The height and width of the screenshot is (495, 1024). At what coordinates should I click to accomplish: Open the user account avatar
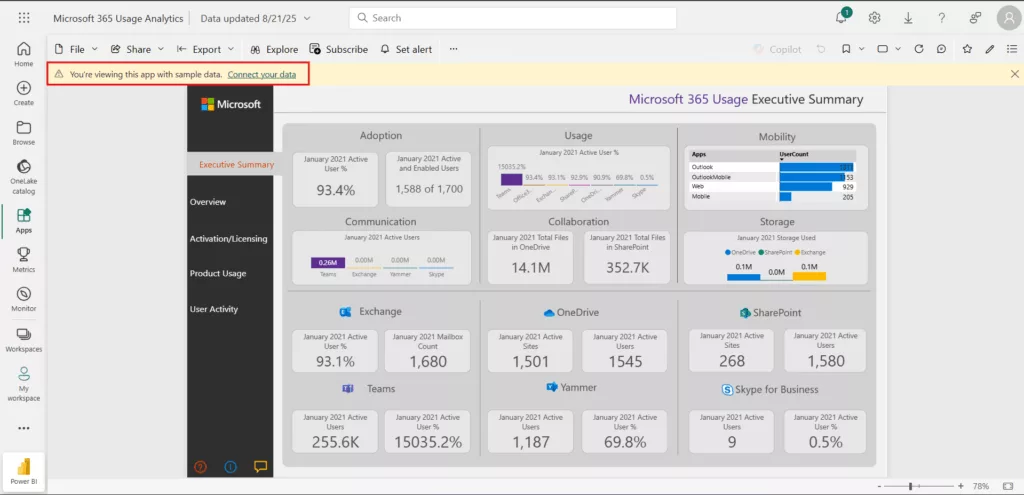[x=1009, y=18]
